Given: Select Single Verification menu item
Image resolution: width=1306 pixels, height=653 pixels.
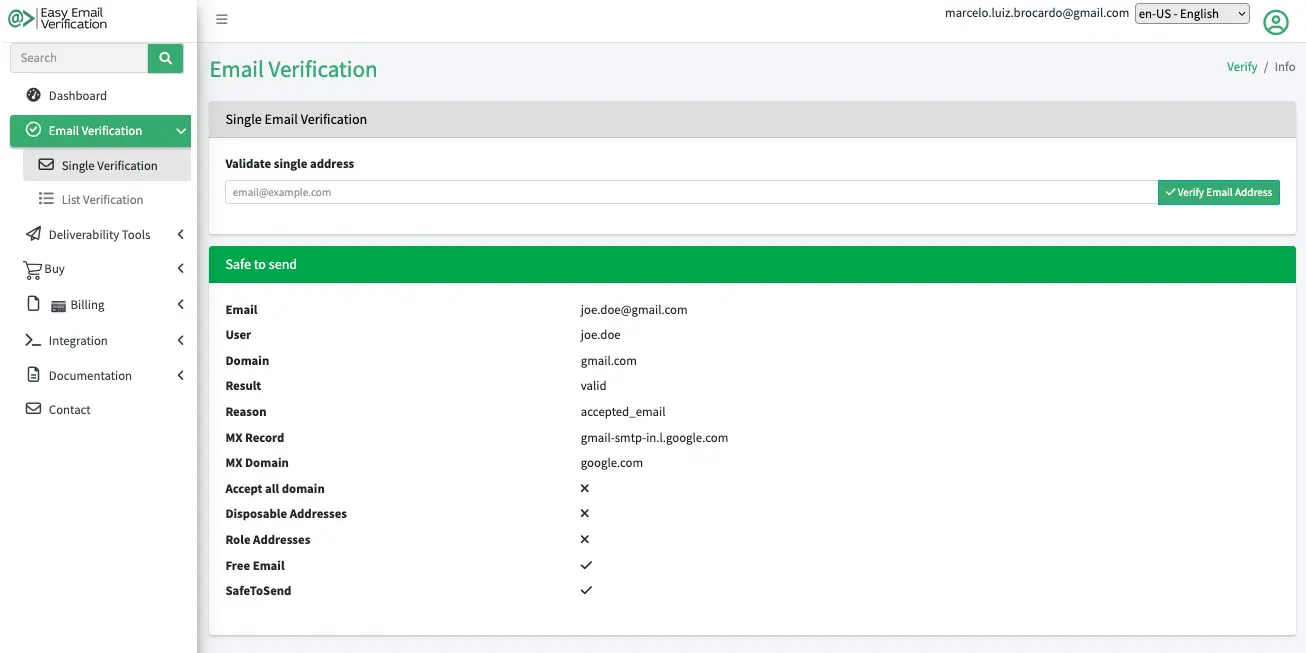Looking at the screenshot, I should point(108,166).
